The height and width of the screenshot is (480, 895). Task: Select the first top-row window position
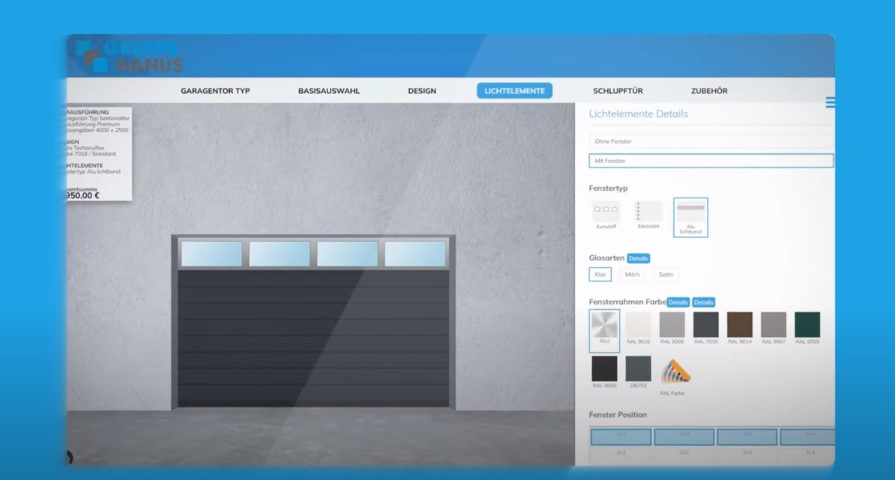[620, 437]
